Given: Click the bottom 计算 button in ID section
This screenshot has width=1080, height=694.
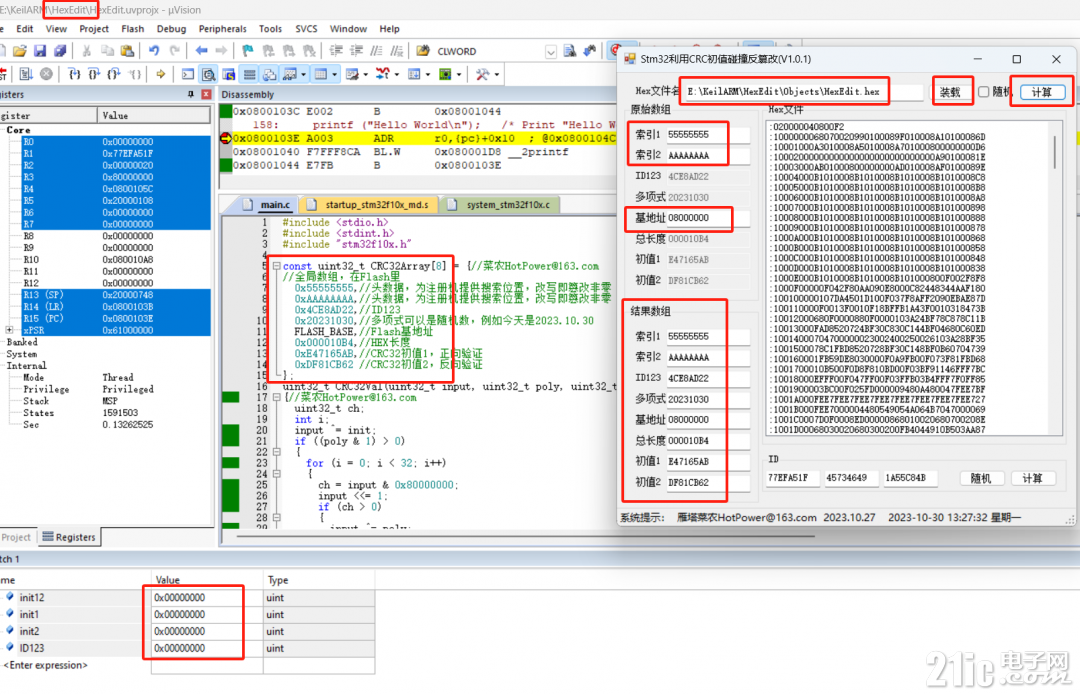Looking at the screenshot, I should 1032,478.
